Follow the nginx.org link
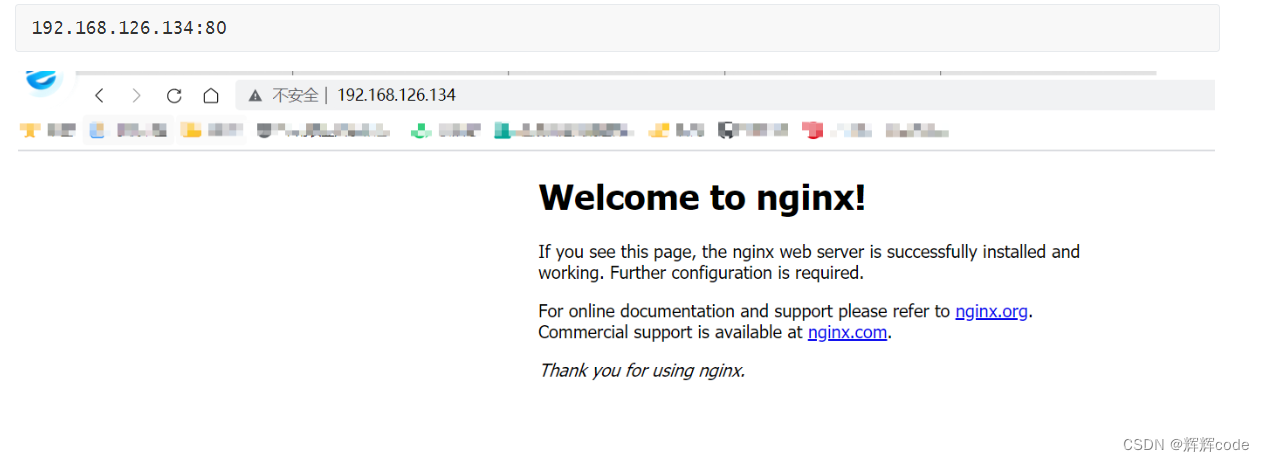Image resolution: width=1264 pixels, height=461 pixels. point(991,311)
